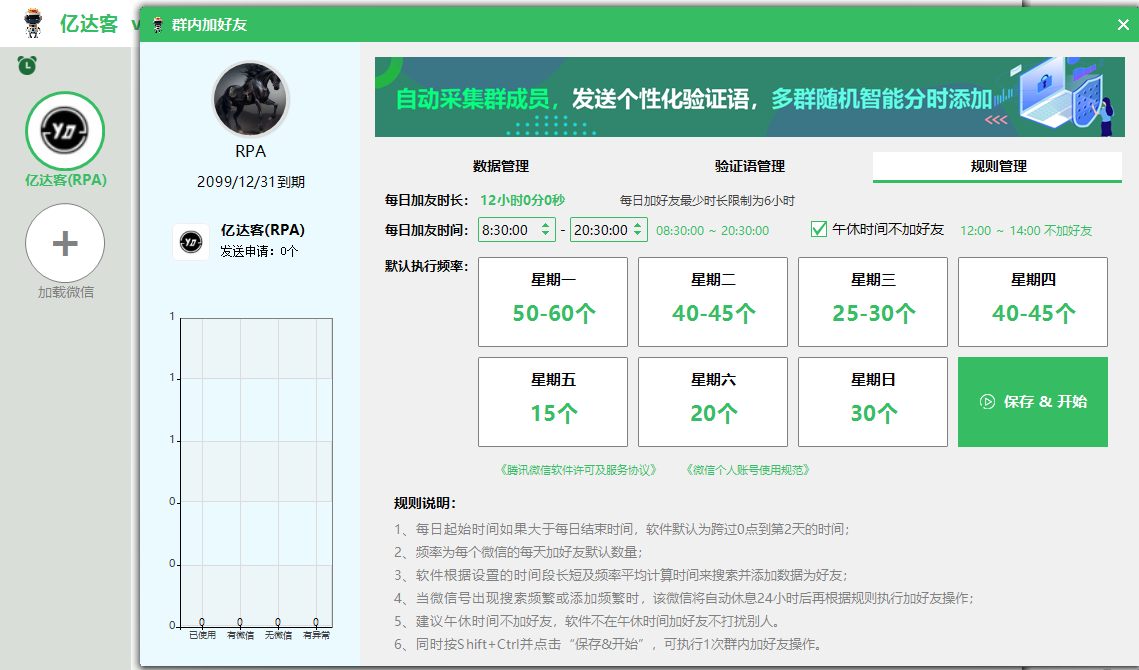The width and height of the screenshot is (1139, 670).
Task: Select the 规则管理 tab
Action: [997, 166]
